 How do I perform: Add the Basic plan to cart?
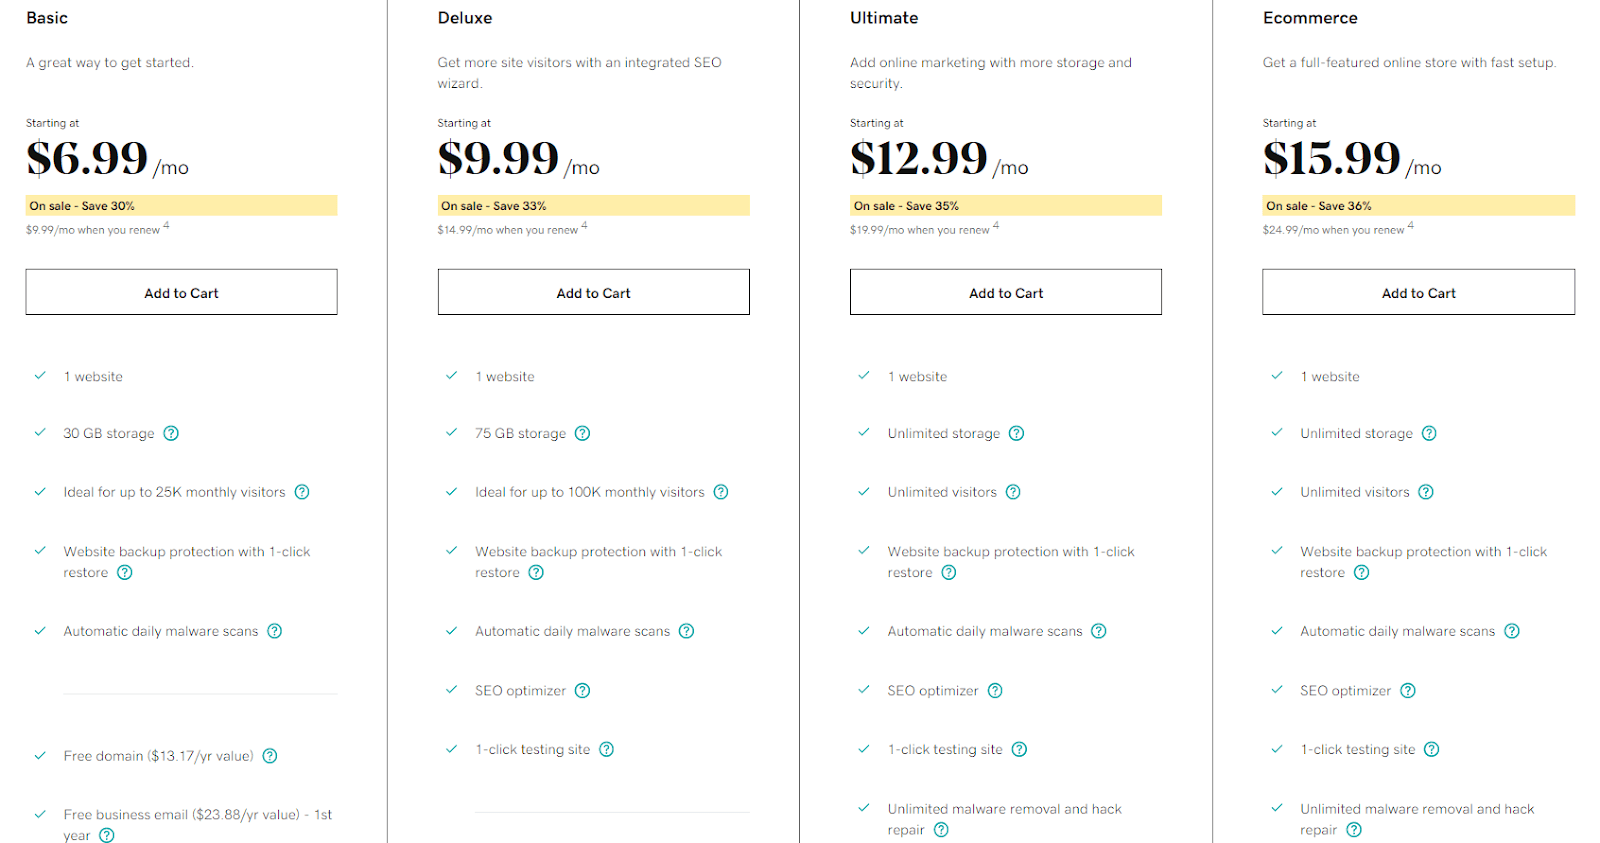[x=181, y=292]
